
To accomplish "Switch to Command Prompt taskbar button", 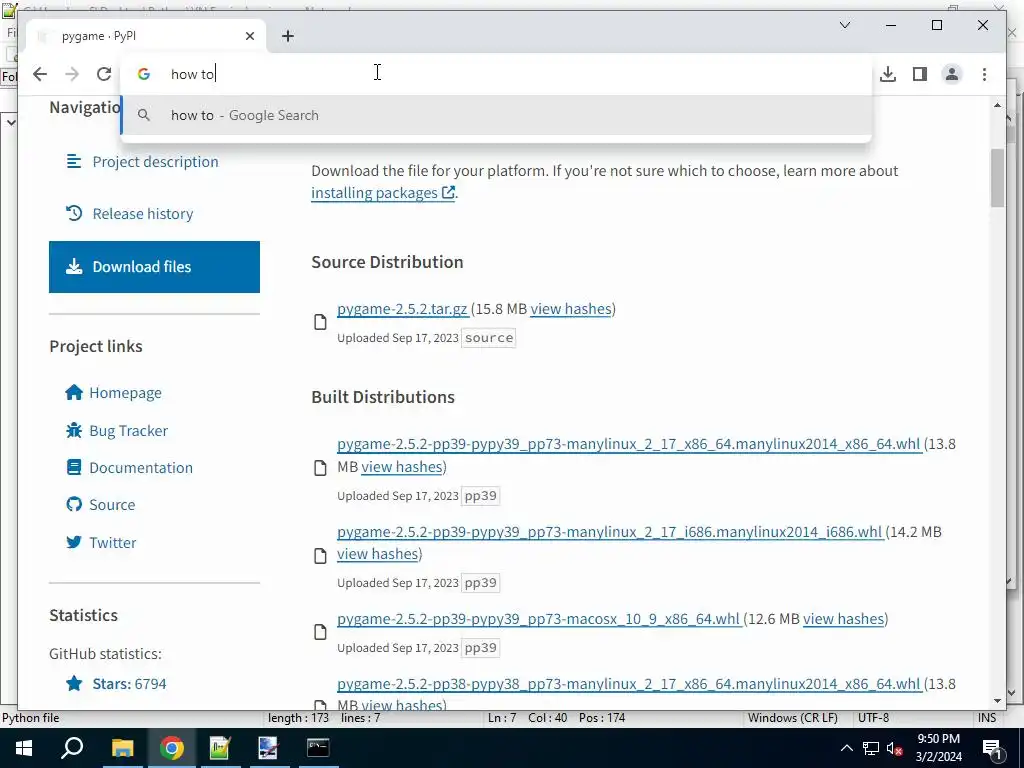I will click(x=318, y=748).
